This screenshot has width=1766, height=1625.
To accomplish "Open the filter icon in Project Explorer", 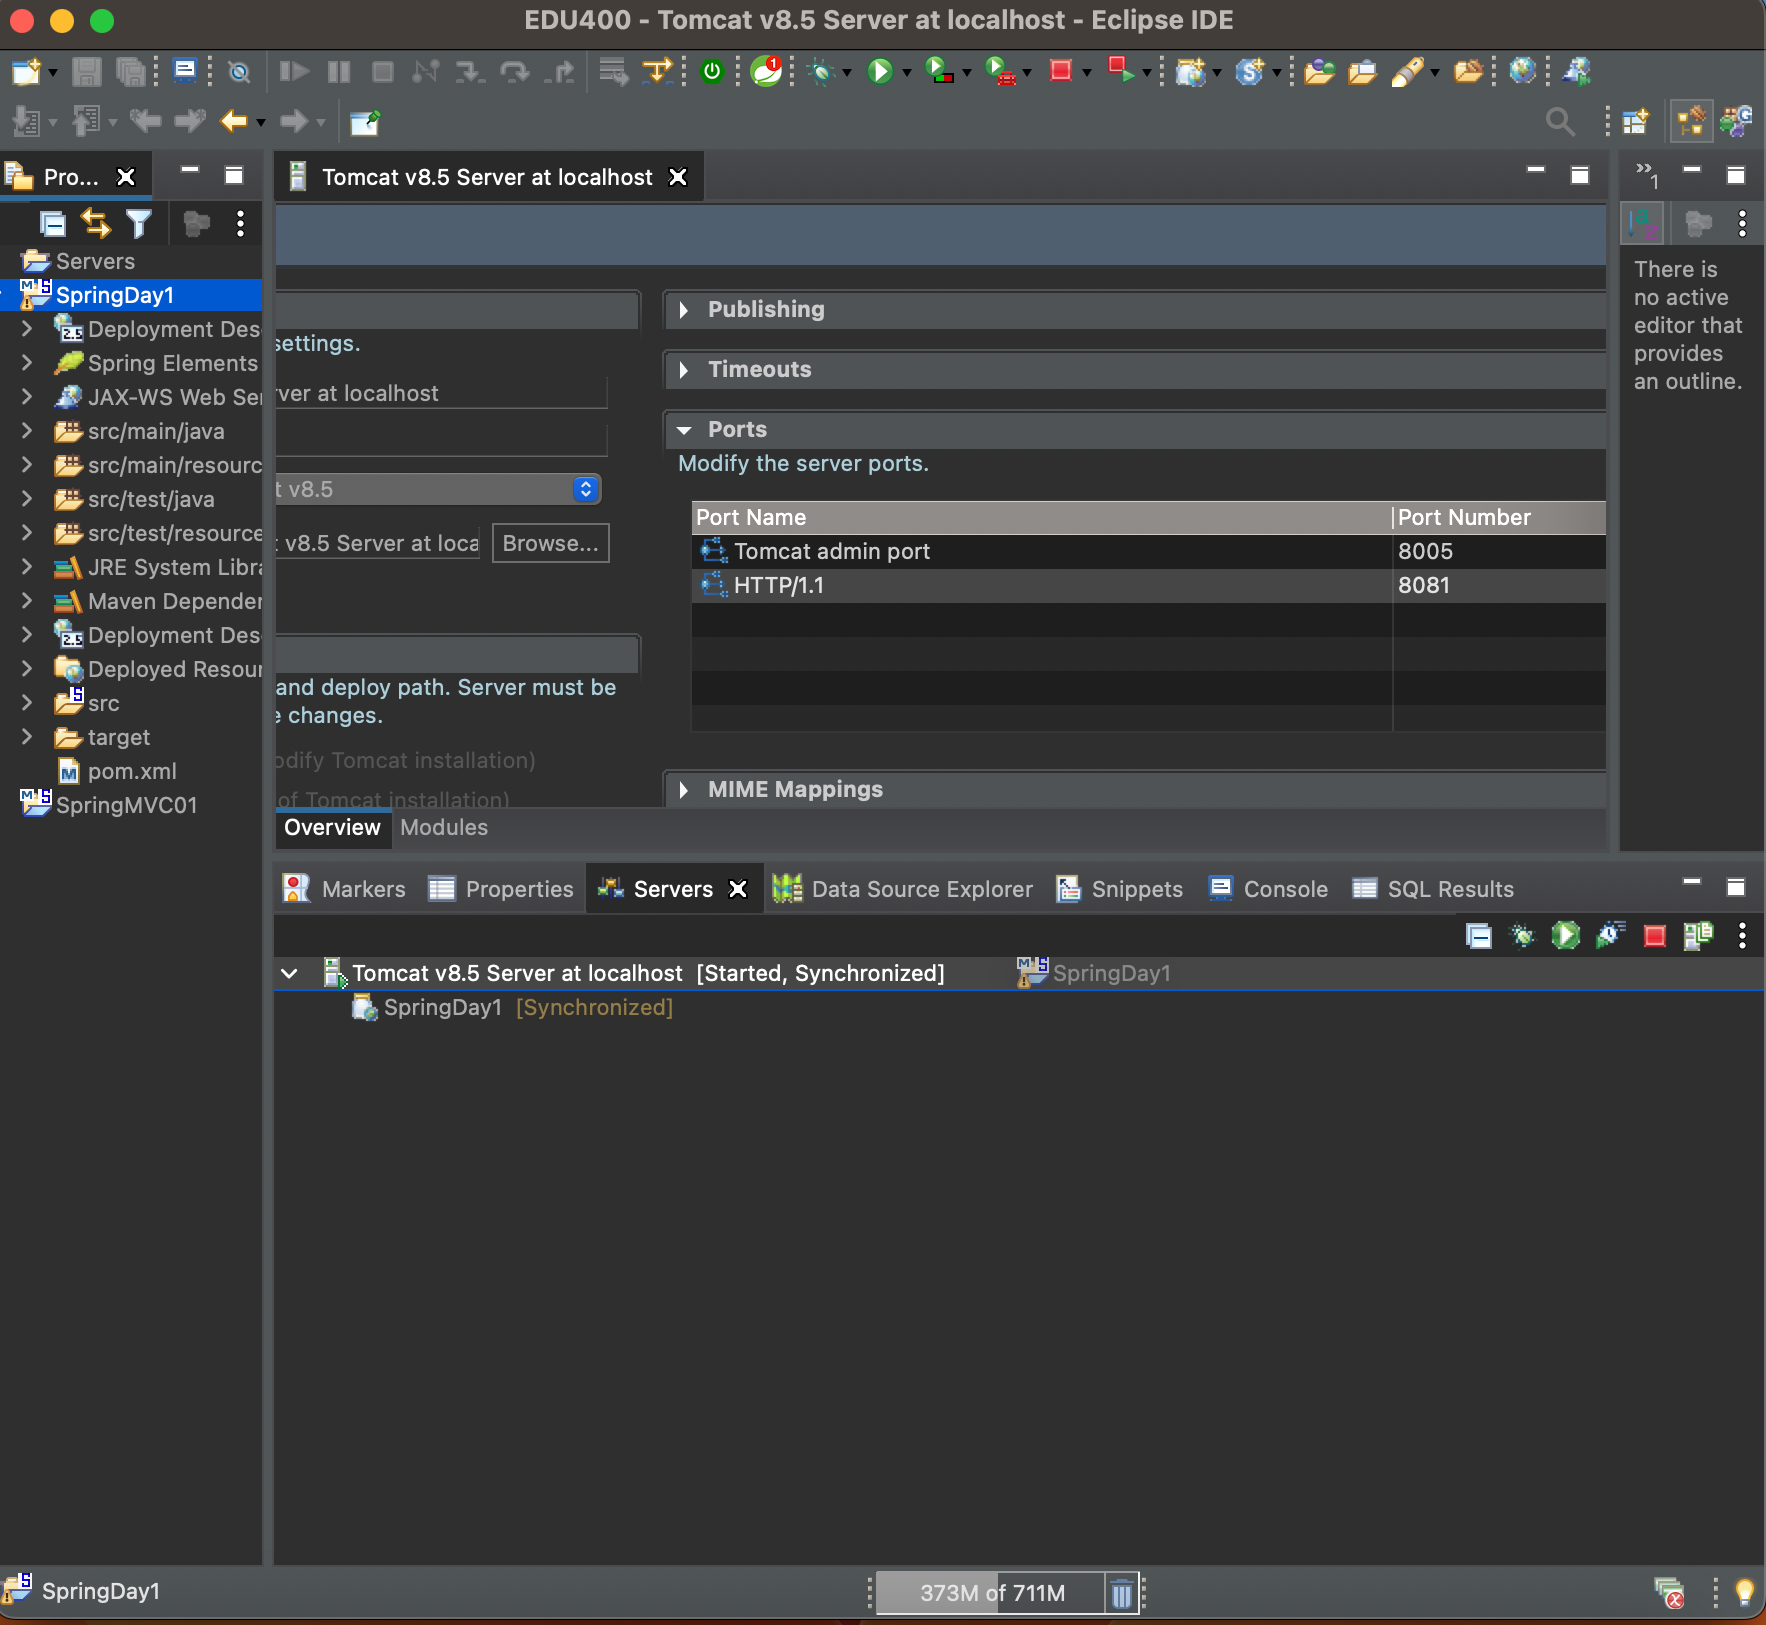I will coord(139,223).
